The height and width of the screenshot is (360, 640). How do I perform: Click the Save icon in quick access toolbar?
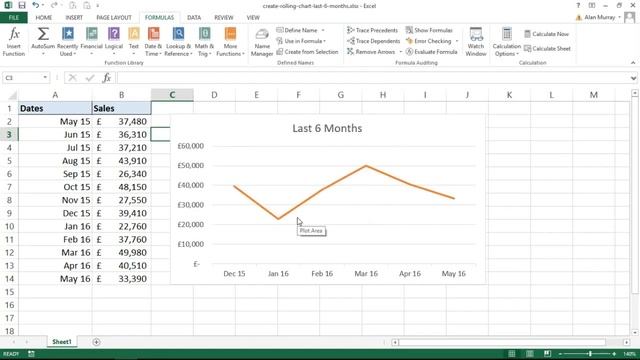[22, 5]
